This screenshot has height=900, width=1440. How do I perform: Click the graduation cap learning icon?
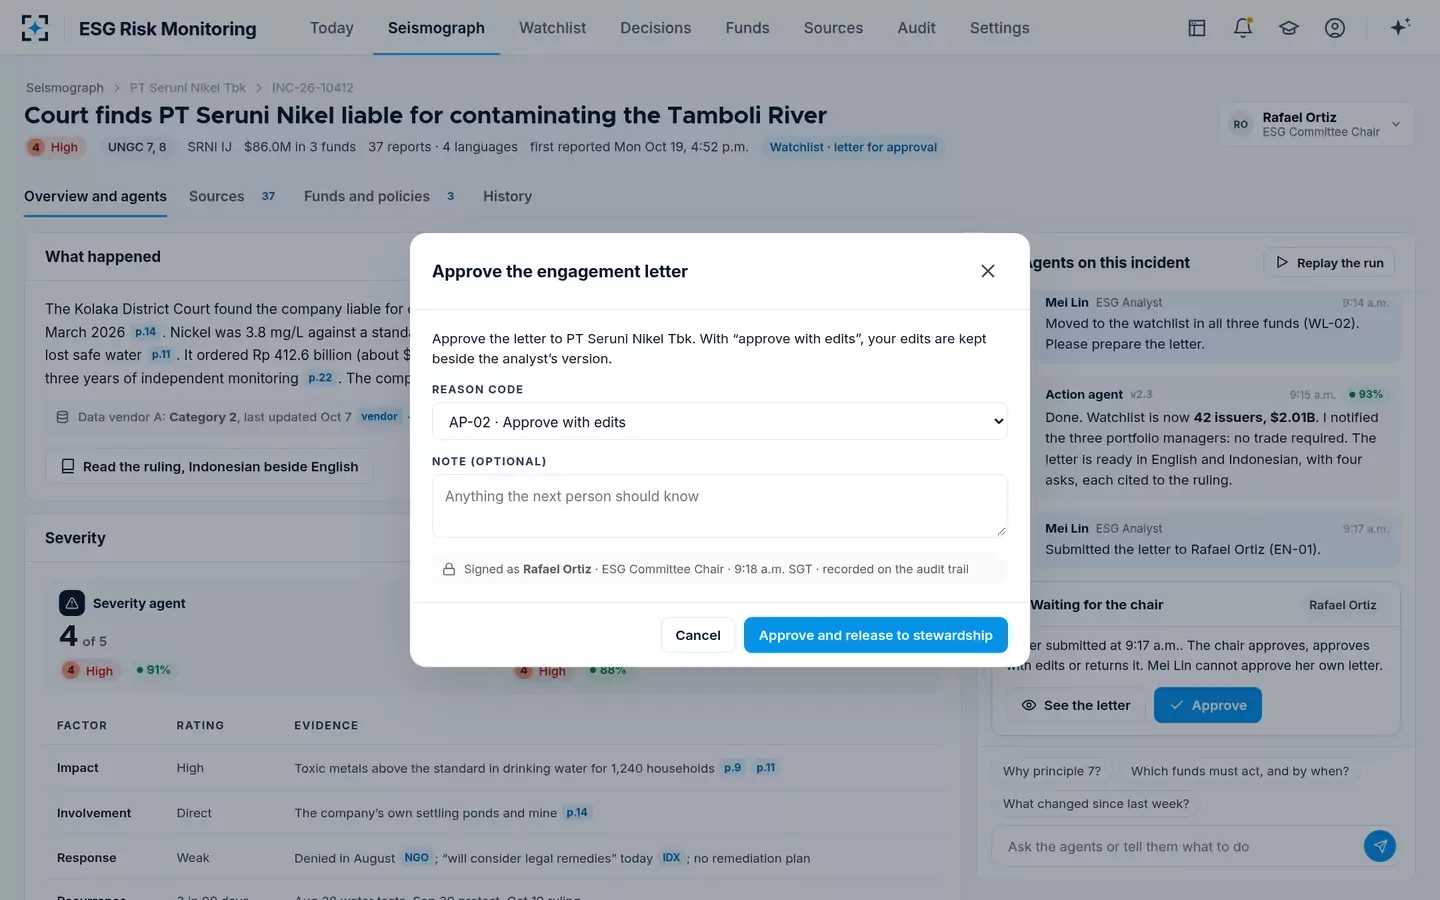coord(1289,28)
